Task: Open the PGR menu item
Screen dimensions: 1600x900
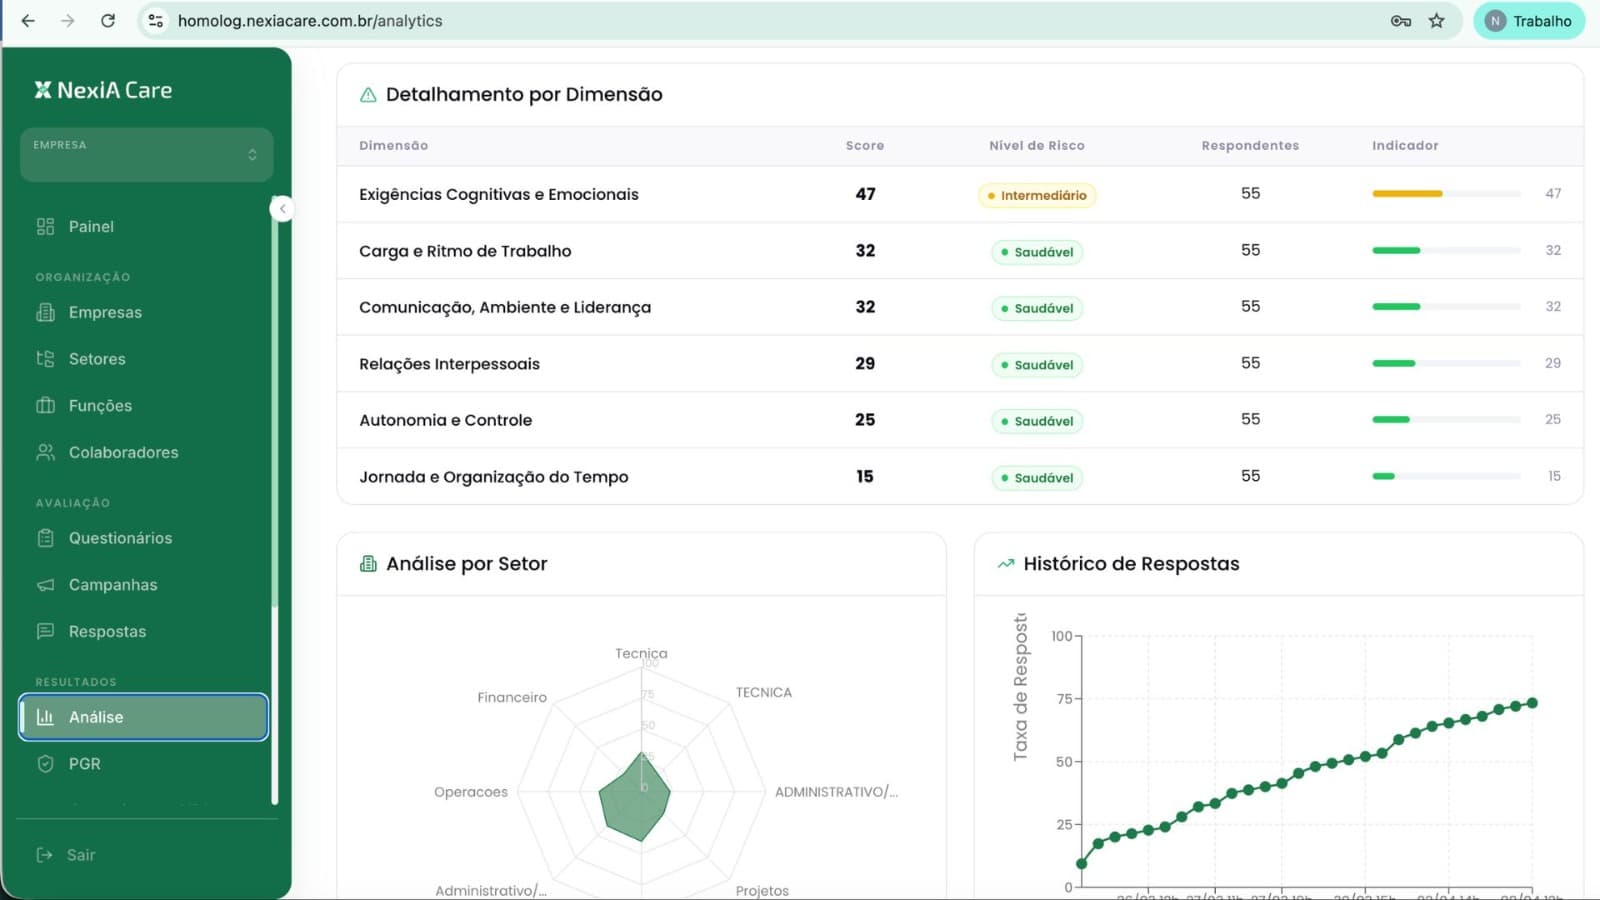Action: click(143, 764)
